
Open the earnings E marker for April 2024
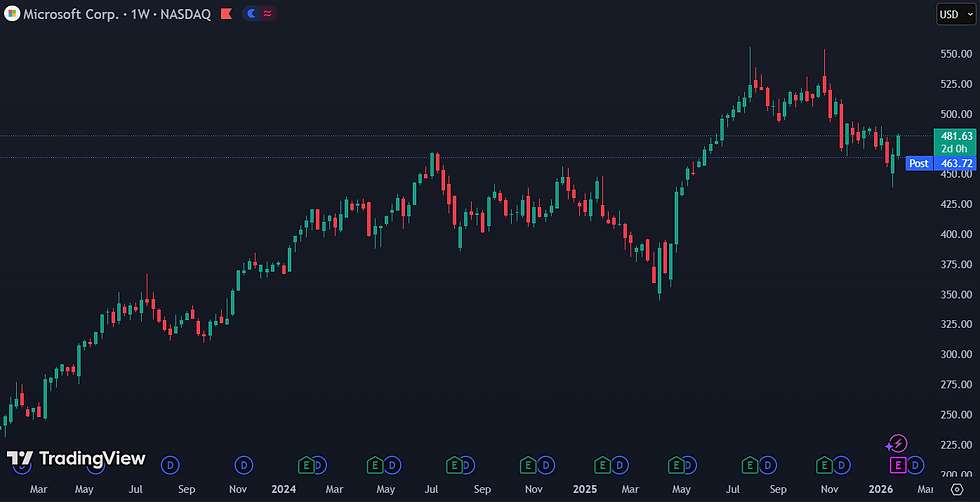[375, 464]
